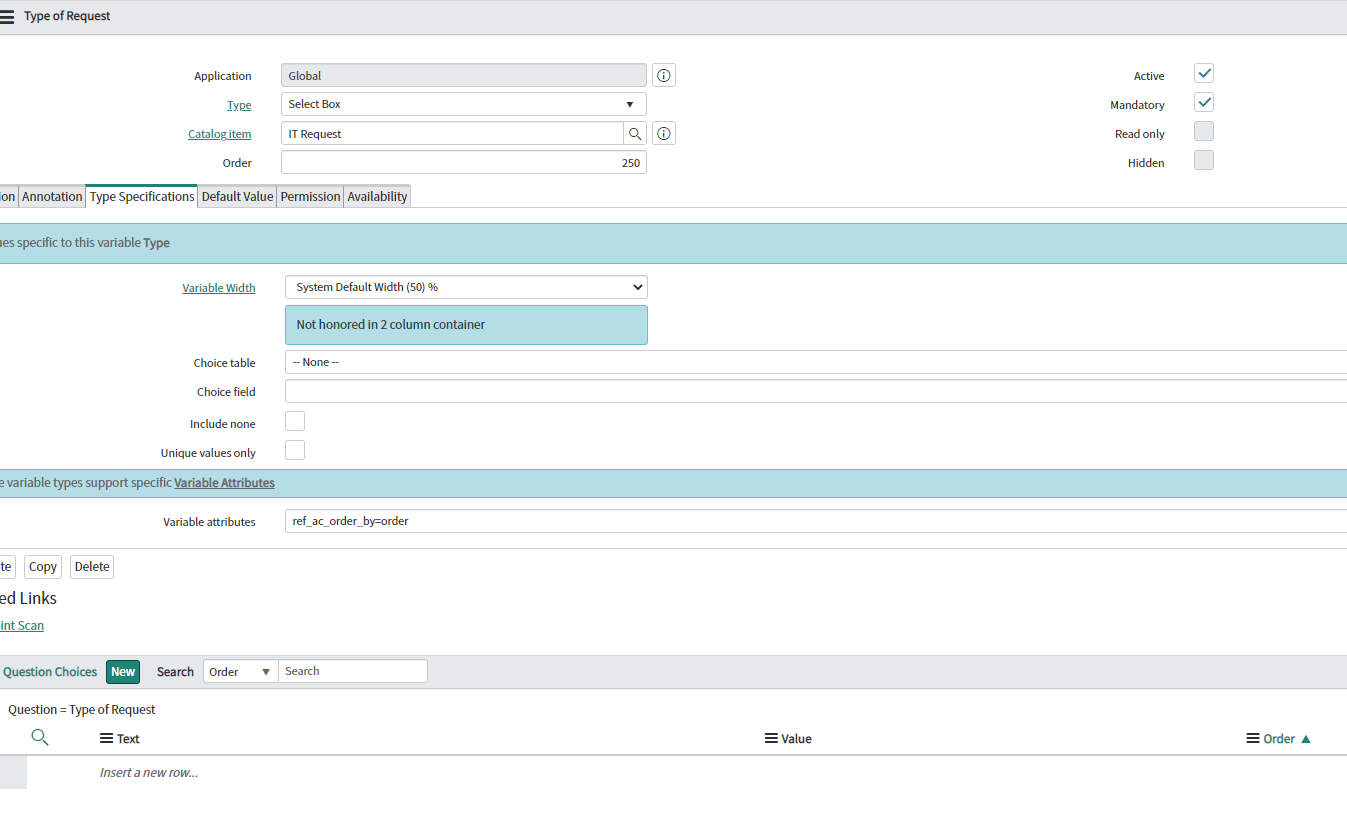Click the Question = Type of Request filter breadcrumb
Viewport: 1347px width, 831px height.
(x=82, y=710)
